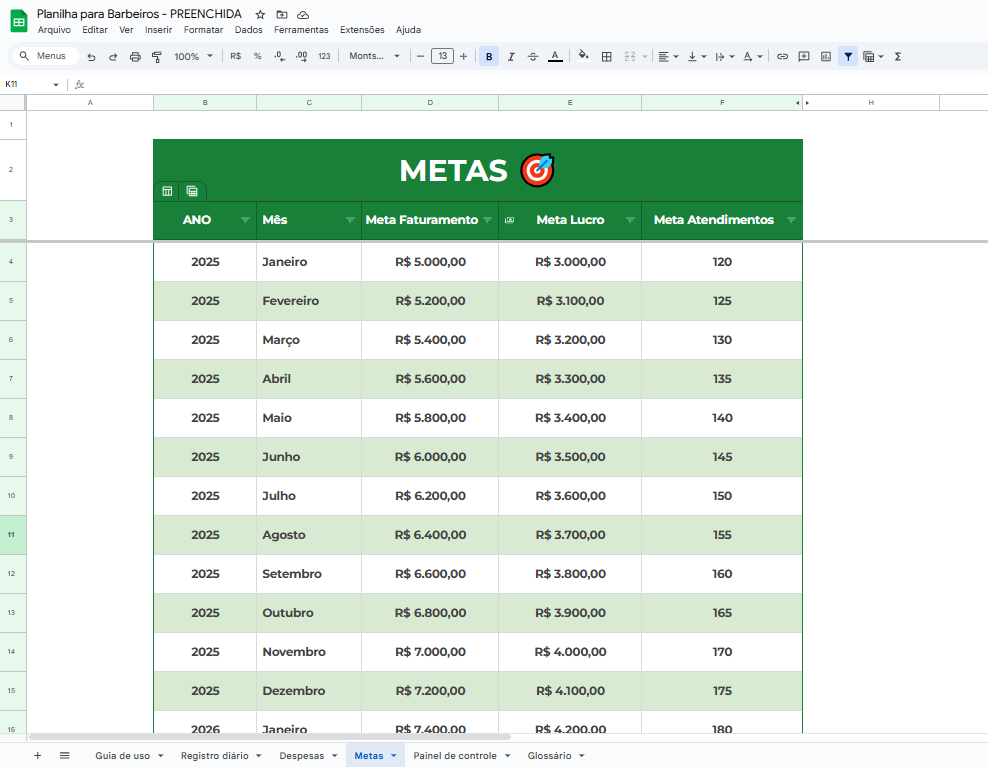
Task: Open the zoom 100% dropdown
Action: [x=193, y=57]
